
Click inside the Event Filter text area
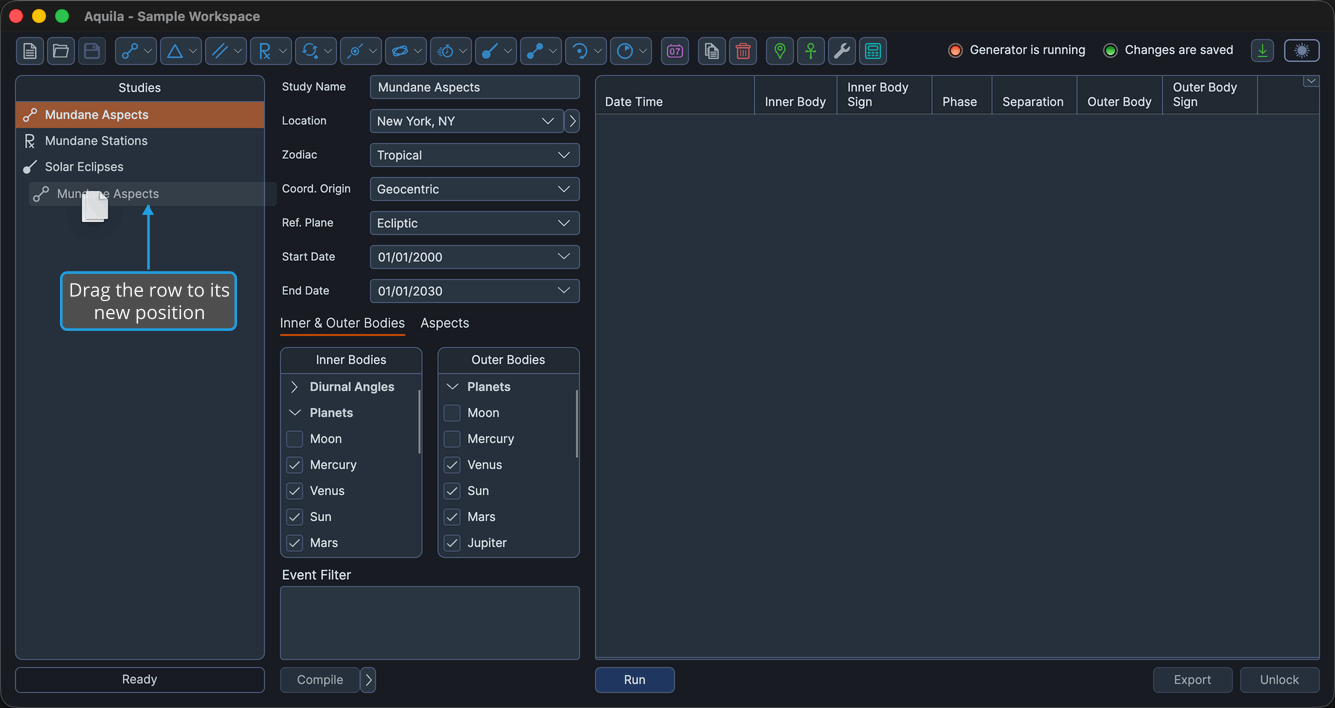point(430,623)
